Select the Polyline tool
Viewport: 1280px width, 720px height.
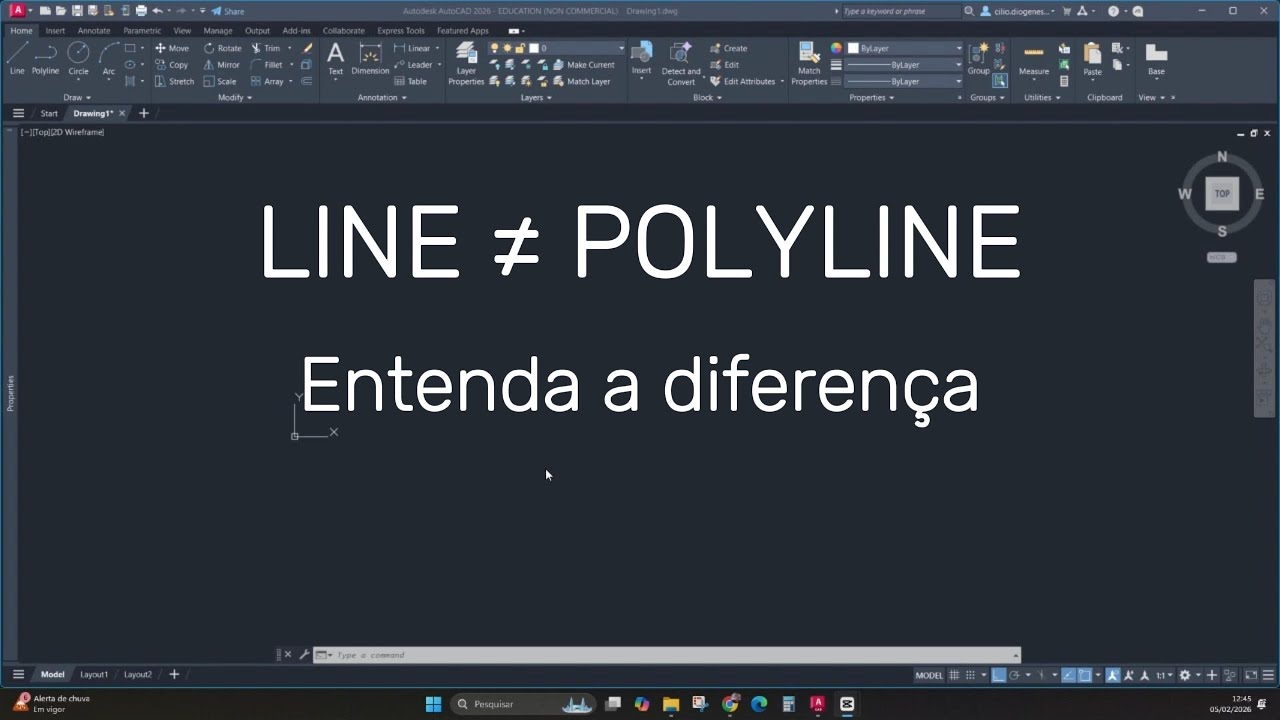point(45,58)
